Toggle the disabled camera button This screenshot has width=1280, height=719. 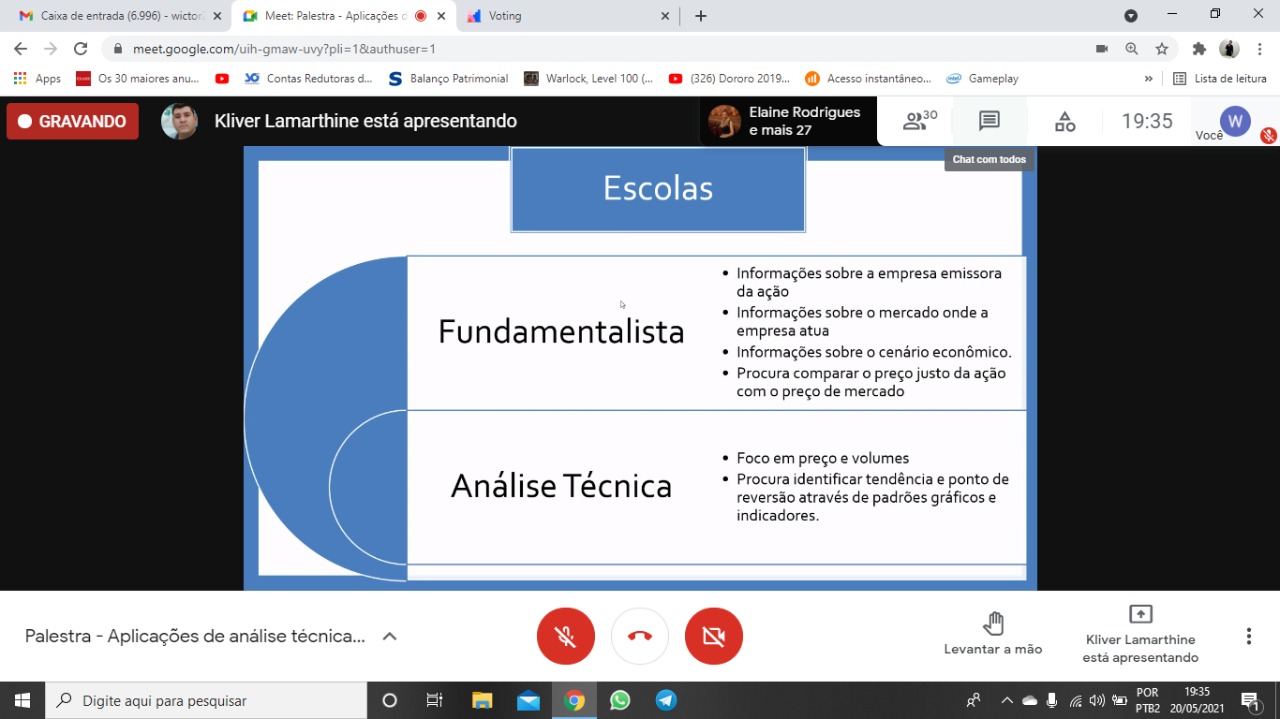714,636
